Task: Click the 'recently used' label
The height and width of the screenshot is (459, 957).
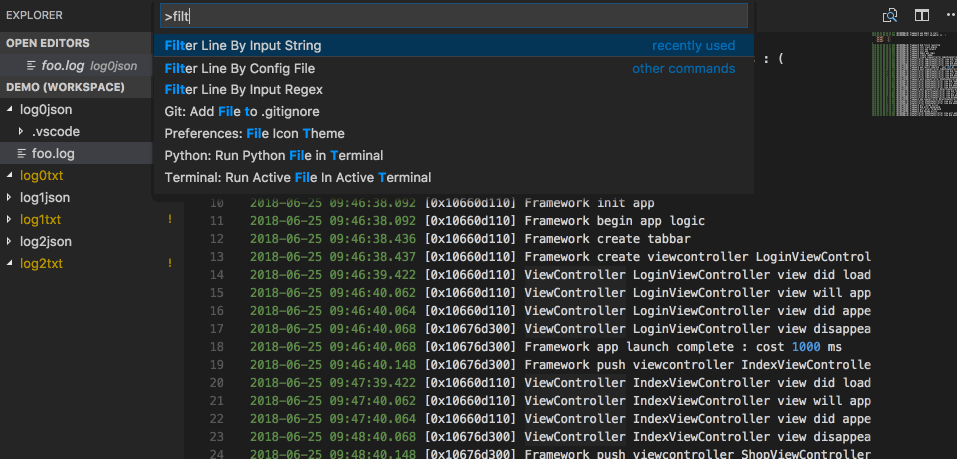Action: (693, 46)
